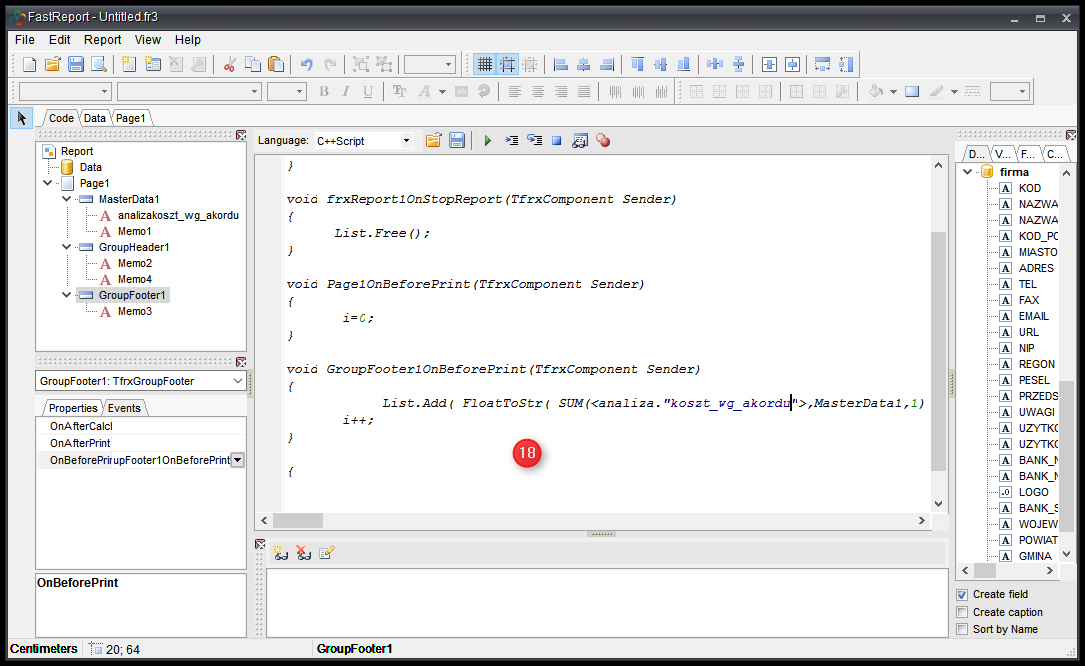Click the New Report blank page icon
The height and width of the screenshot is (666, 1085).
pos(29,64)
